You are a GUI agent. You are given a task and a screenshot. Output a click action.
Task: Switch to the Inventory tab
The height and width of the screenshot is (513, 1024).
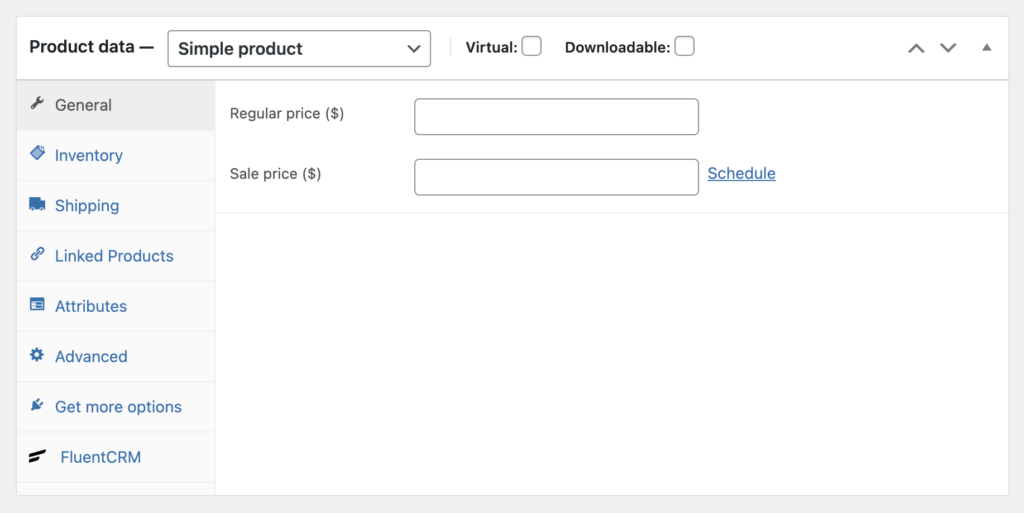click(x=89, y=155)
